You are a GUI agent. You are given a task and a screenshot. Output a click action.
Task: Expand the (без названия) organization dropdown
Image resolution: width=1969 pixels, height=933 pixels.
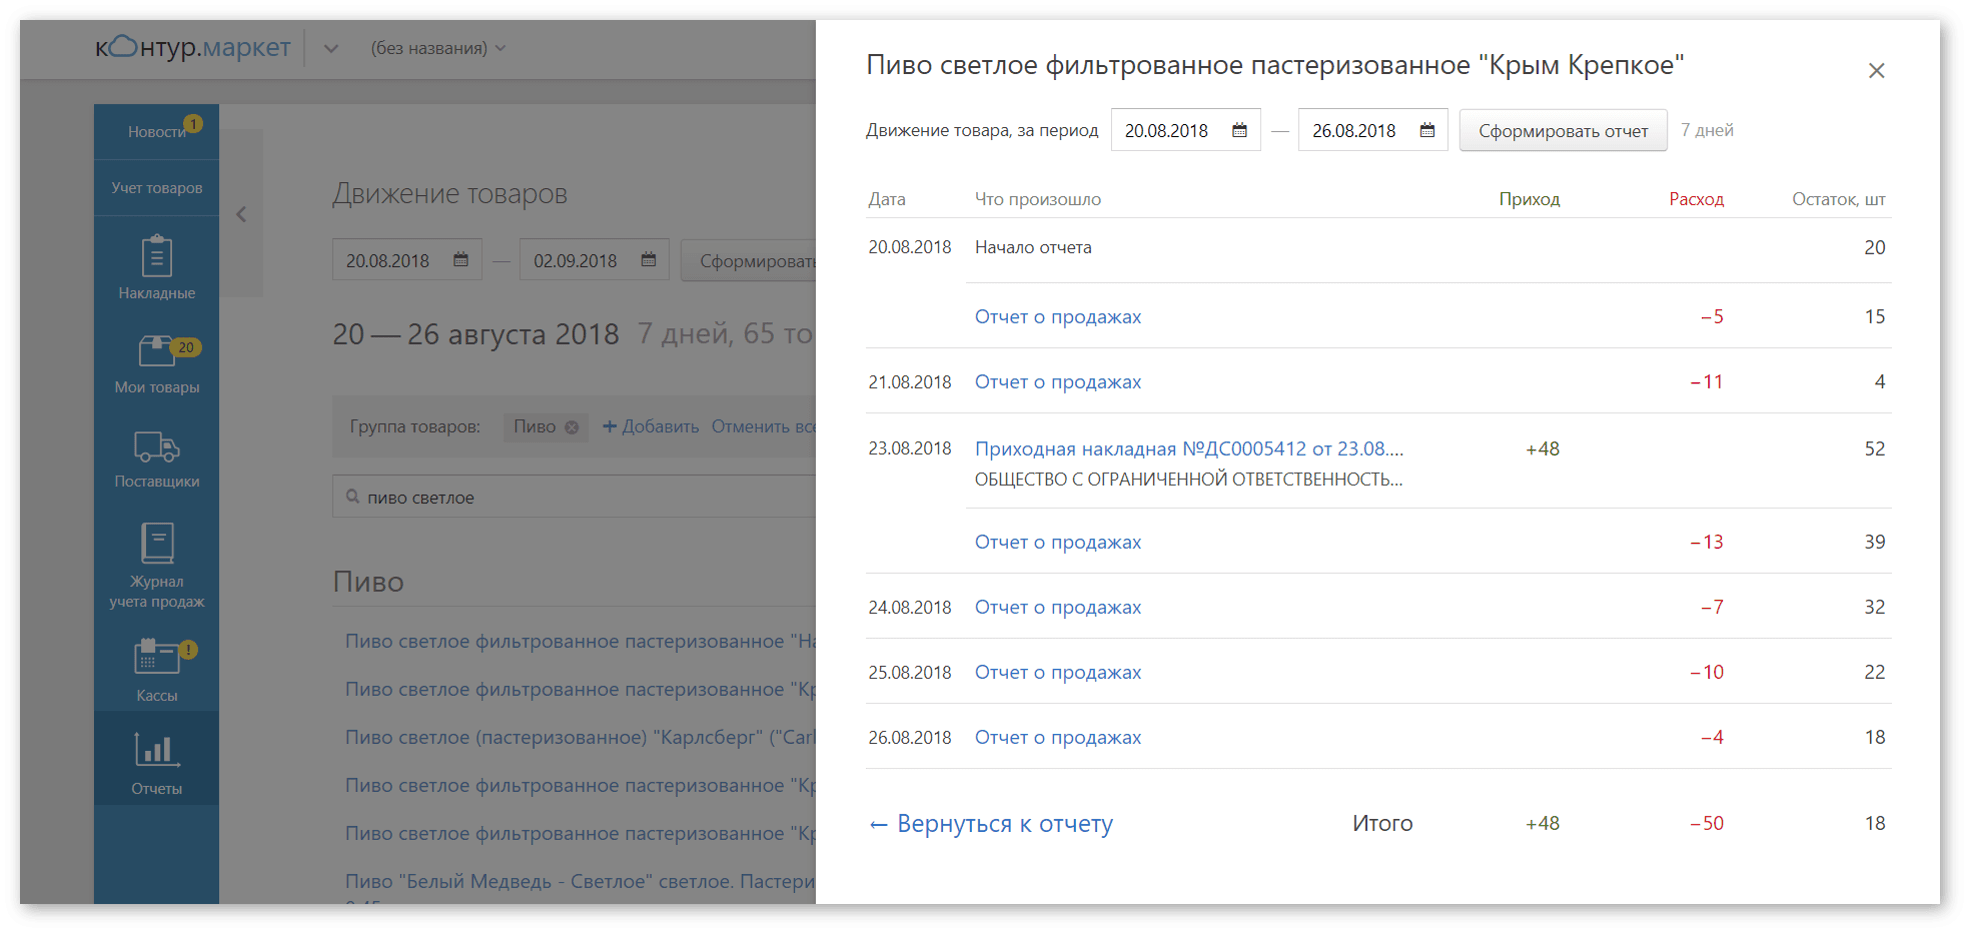pos(438,48)
